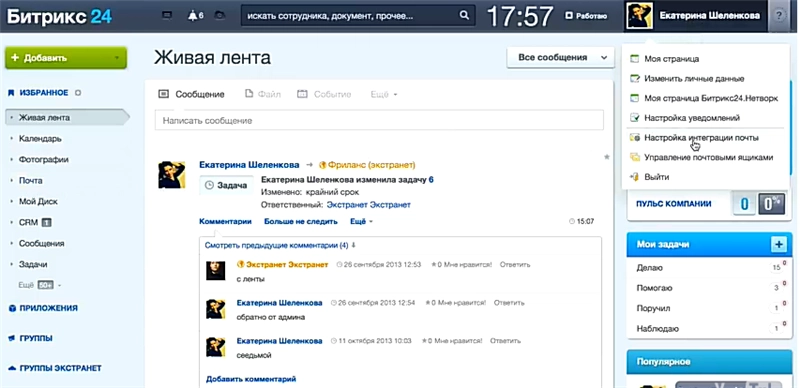Image resolution: width=800 pixels, height=388 pixels.
Task: Open Задачи in the sidebar
Action: (33, 264)
